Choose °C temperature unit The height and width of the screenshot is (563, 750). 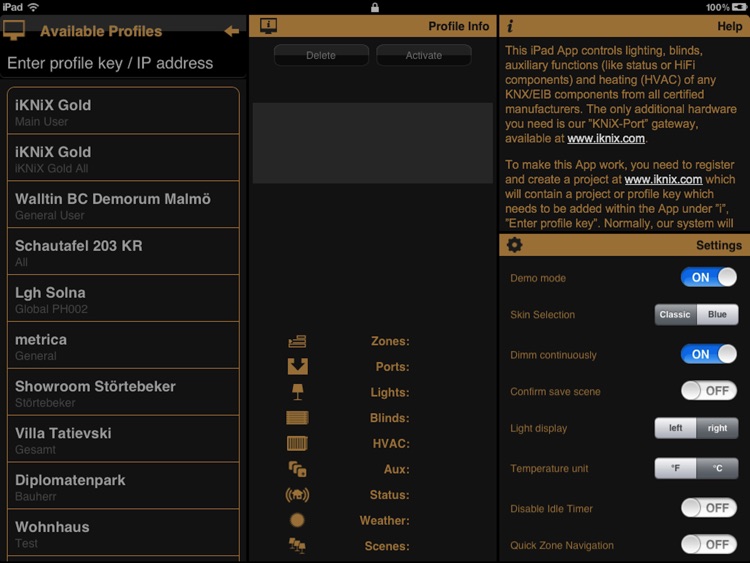click(717, 468)
